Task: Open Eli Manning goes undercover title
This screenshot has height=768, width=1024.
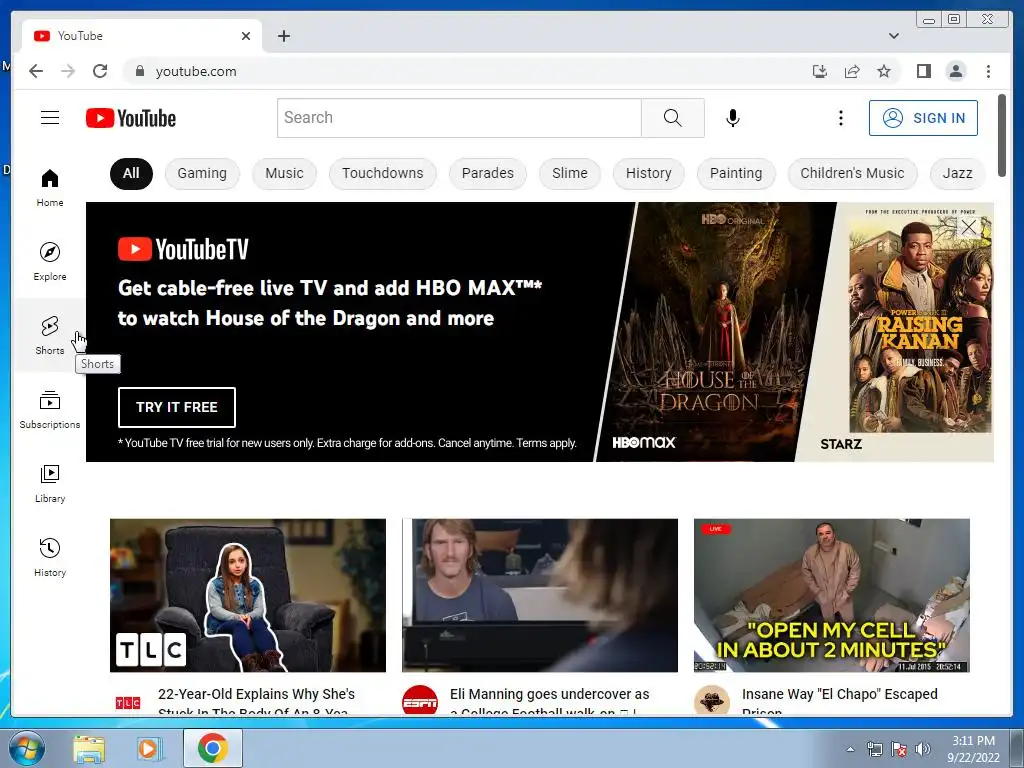Action: point(549,701)
